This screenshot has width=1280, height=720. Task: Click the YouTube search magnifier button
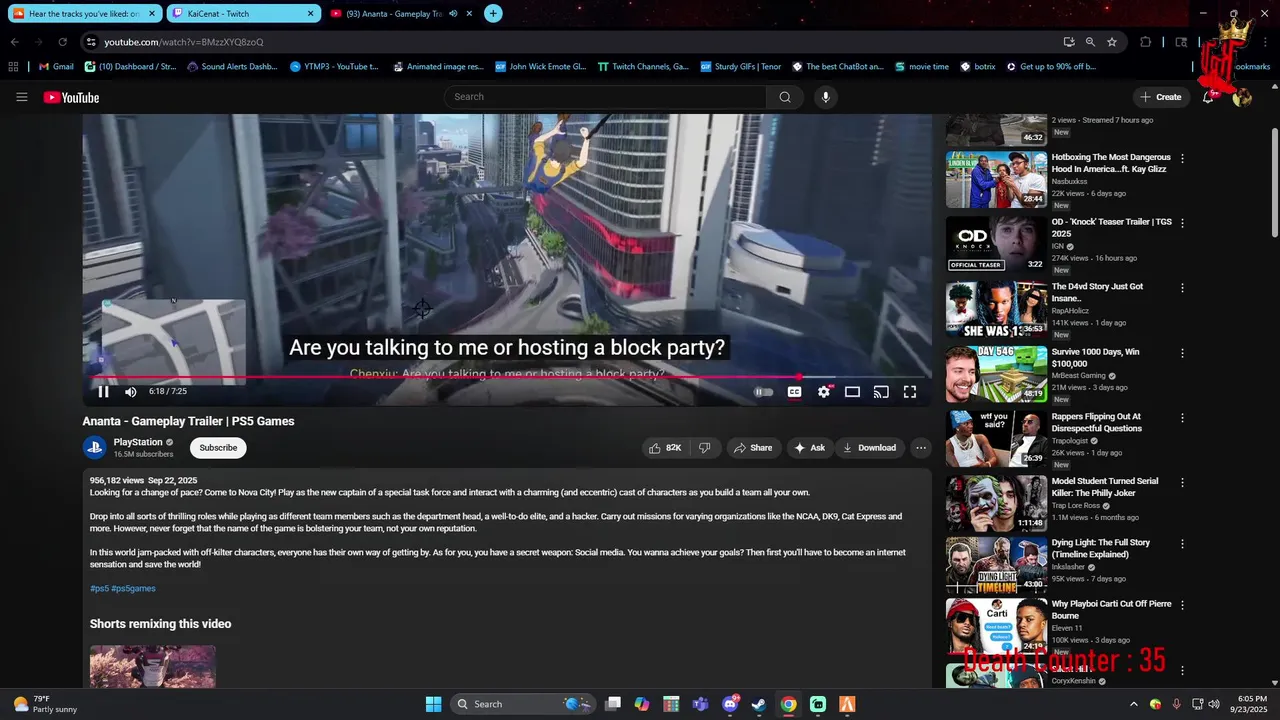tap(785, 97)
